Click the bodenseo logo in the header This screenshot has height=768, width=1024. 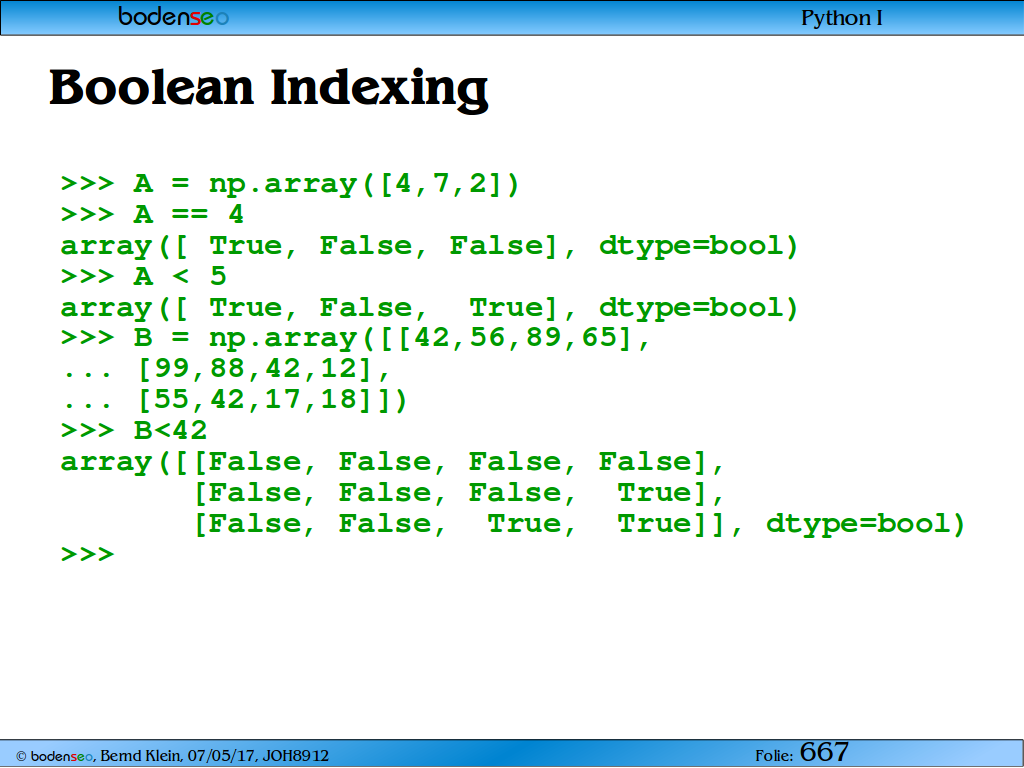coord(174,16)
